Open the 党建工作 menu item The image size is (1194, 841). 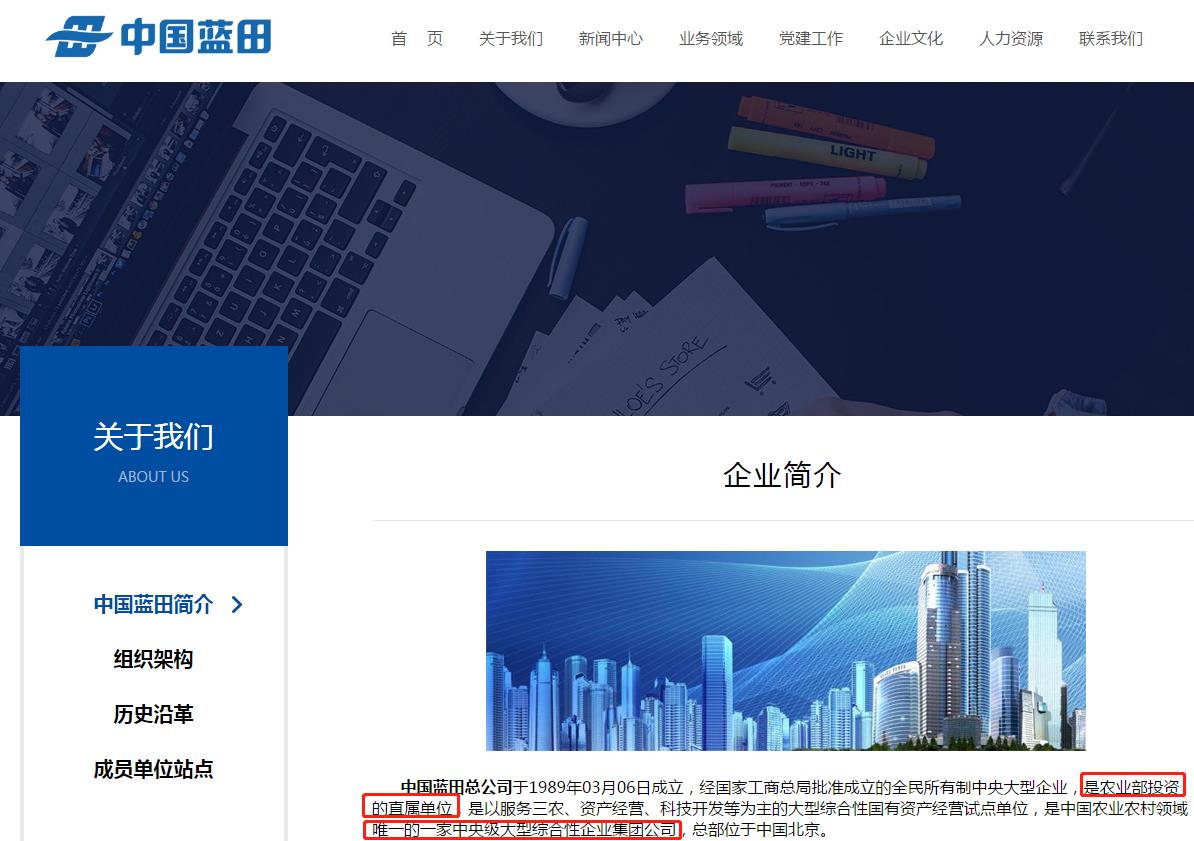click(x=810, y=39)
